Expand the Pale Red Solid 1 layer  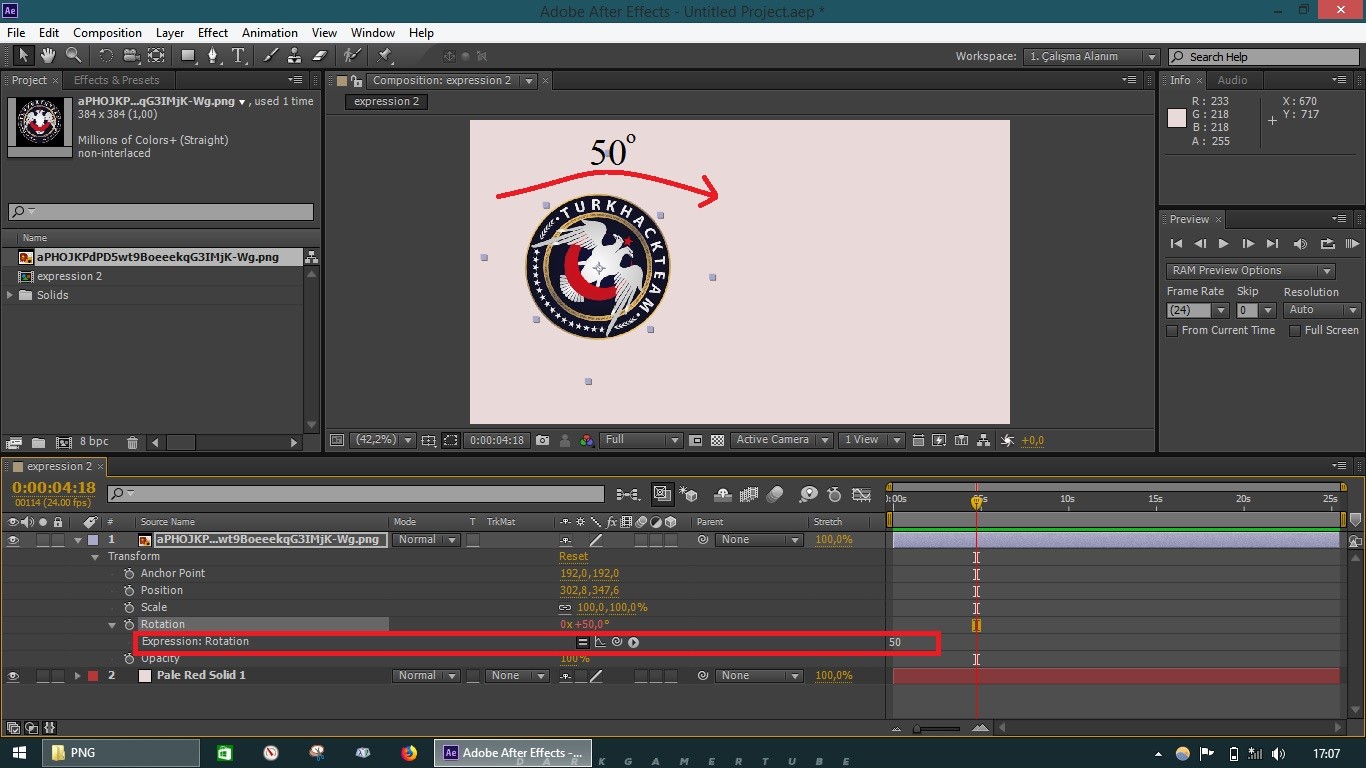coord(77,676)
